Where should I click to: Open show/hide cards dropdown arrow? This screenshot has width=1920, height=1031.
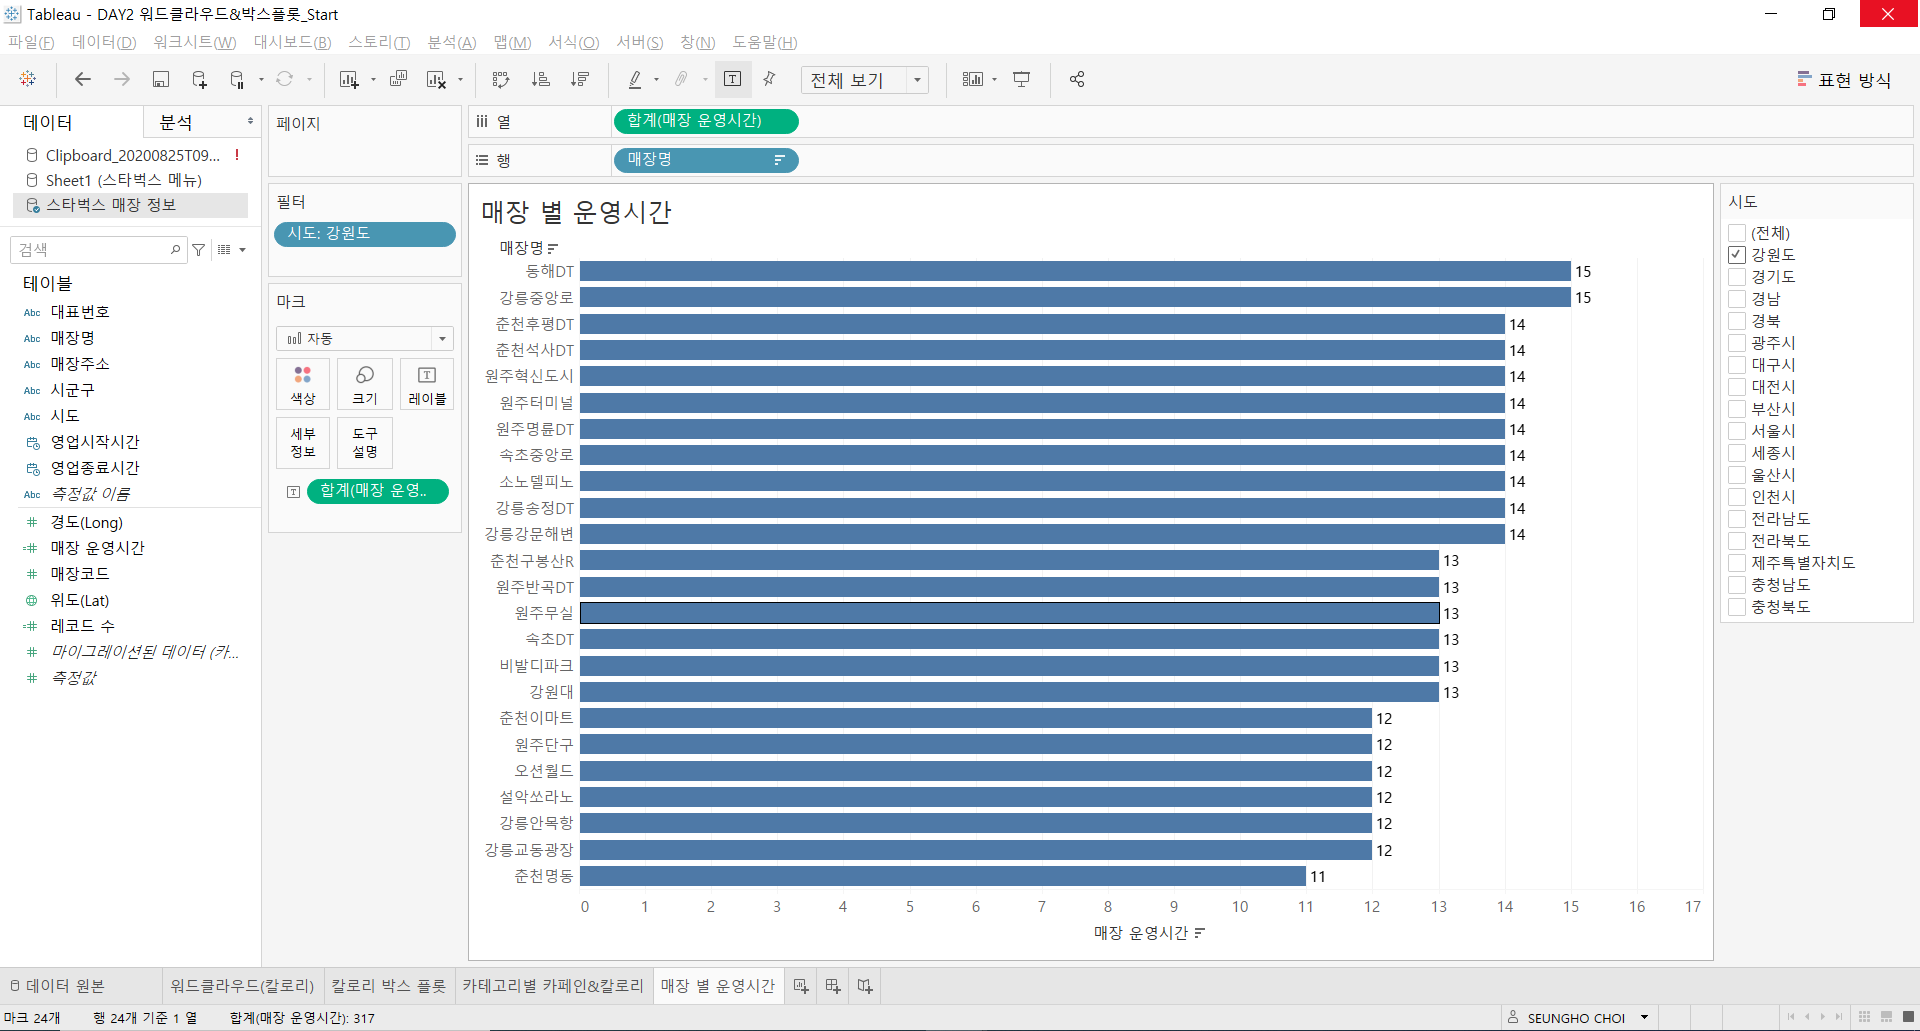[994, 79]
